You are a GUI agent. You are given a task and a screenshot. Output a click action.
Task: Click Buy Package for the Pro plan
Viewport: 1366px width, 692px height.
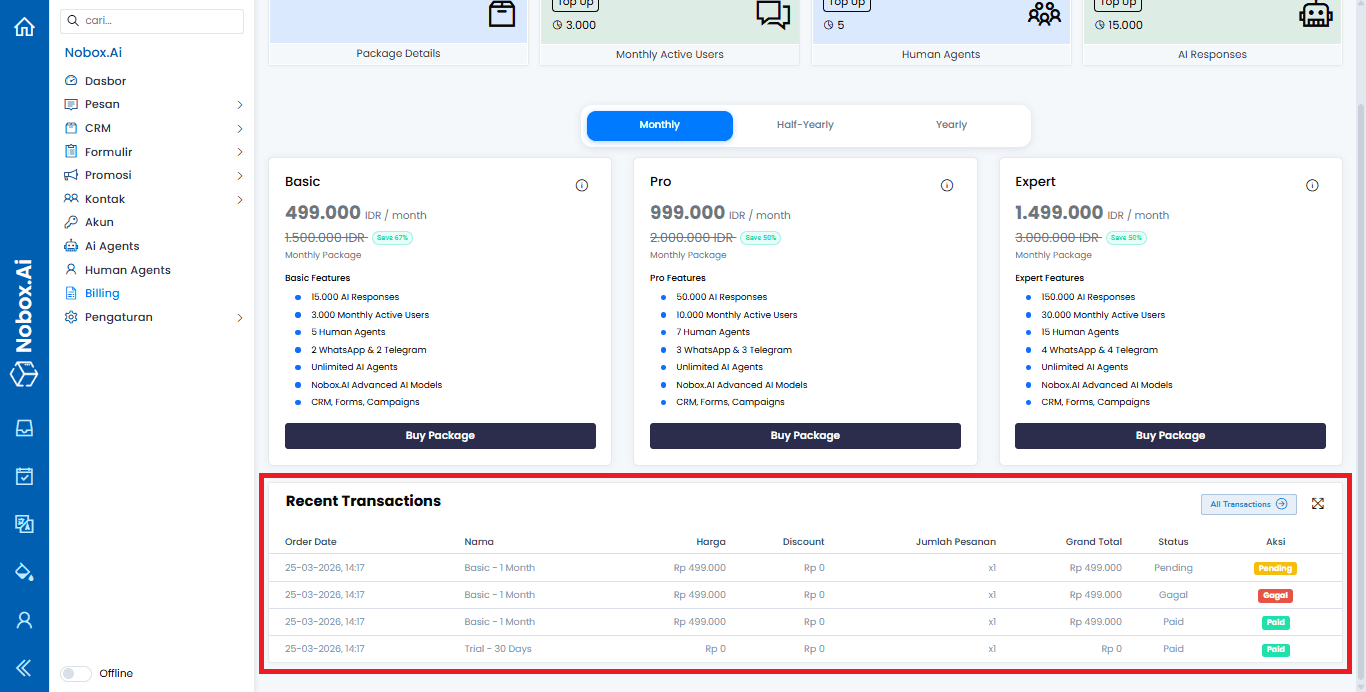[x=805, y=436]
